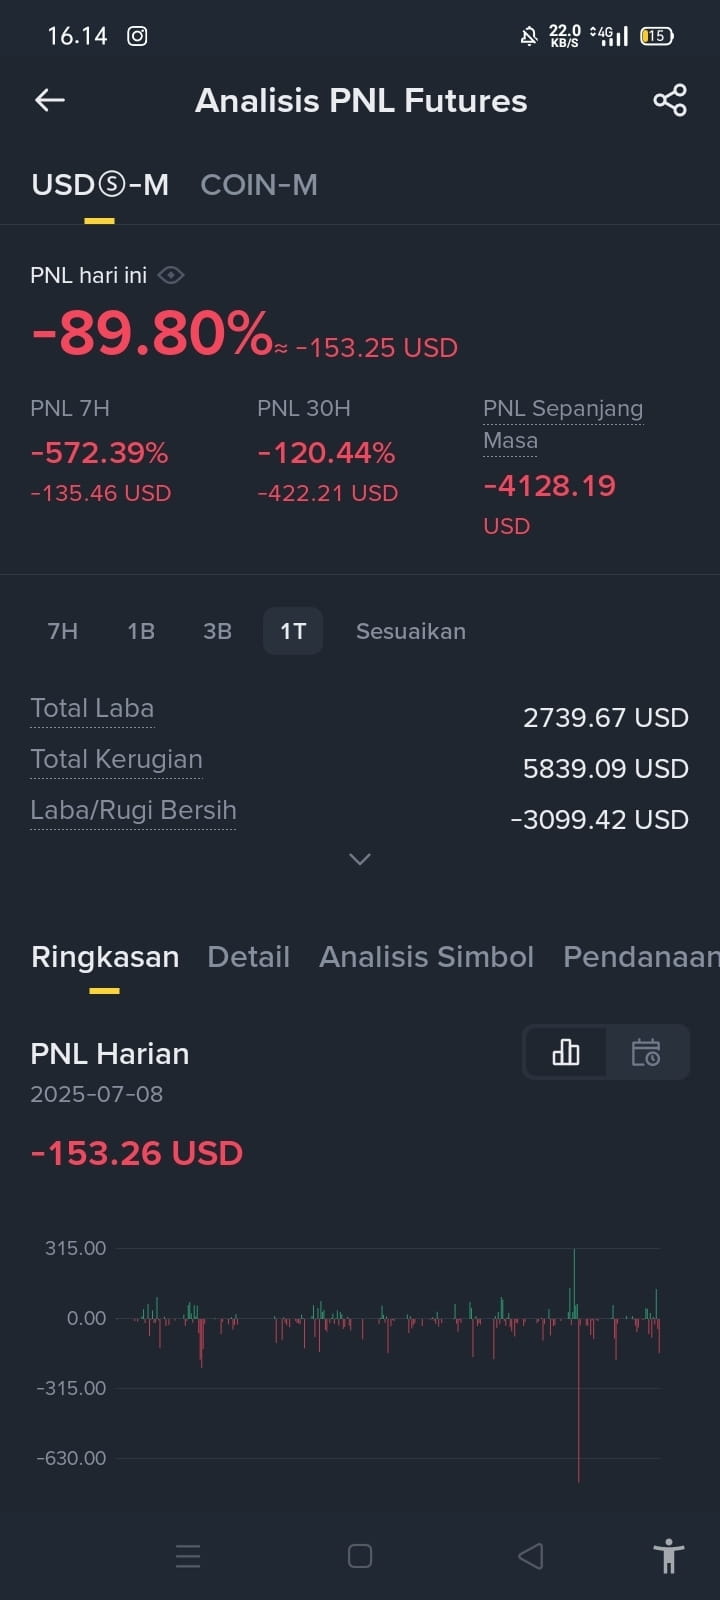
Task: Choose the 1B time range
Action: [141, 631]
